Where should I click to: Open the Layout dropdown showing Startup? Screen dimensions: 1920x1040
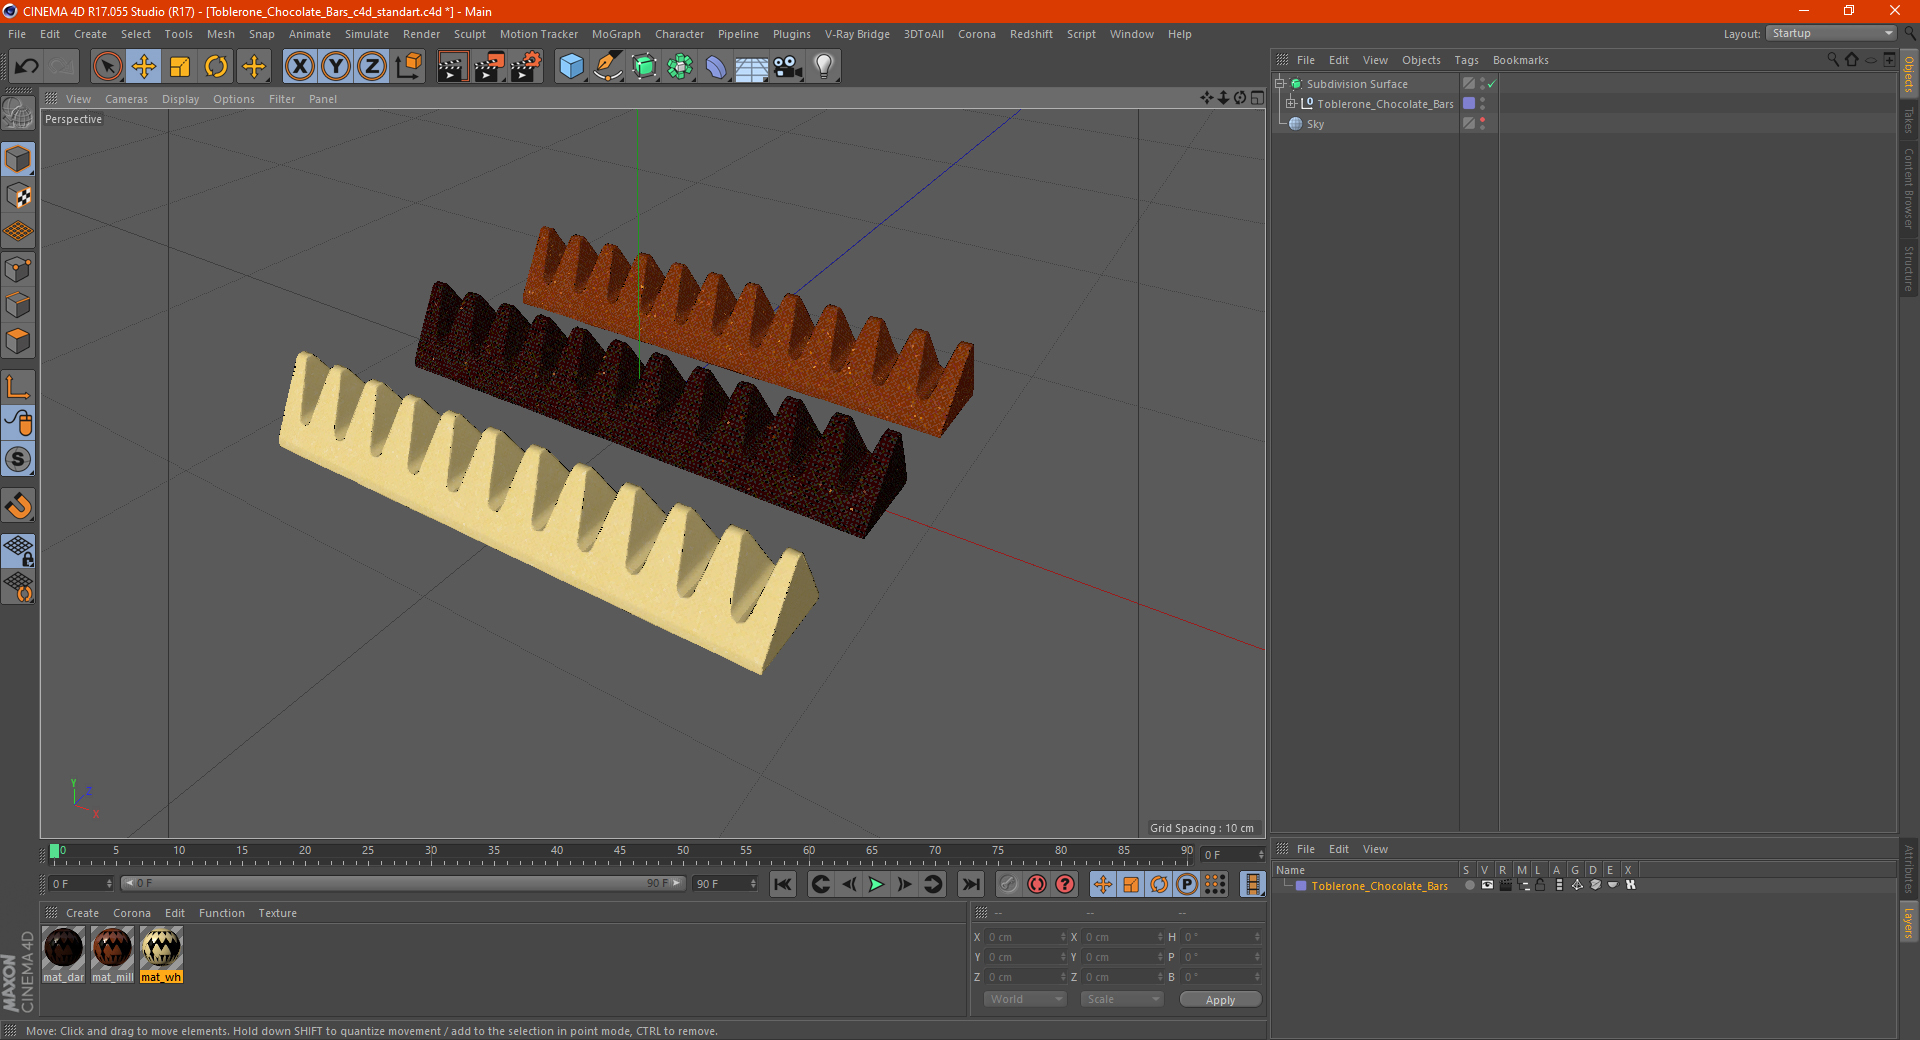[1832, 33]
